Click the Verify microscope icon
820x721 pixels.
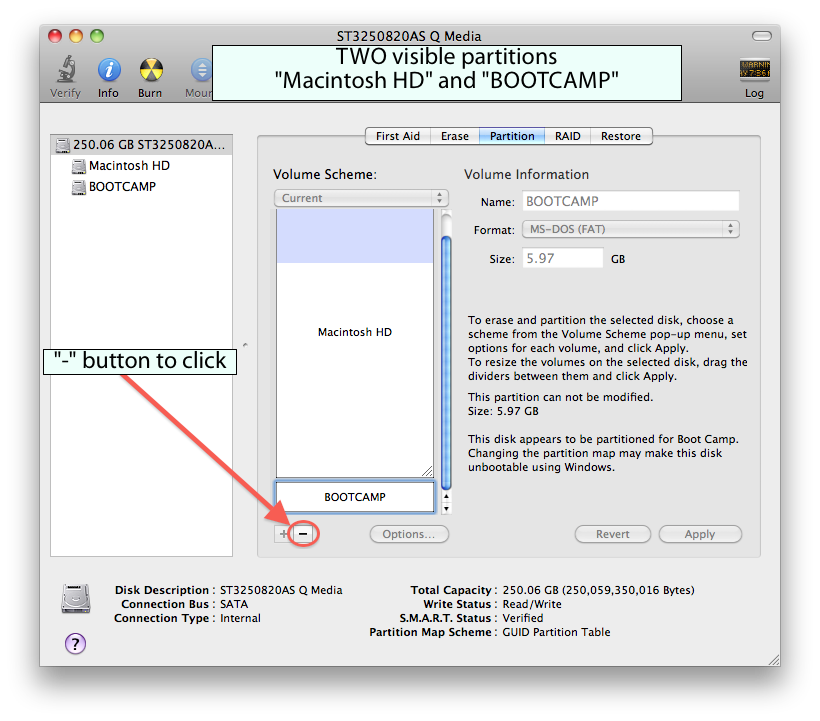66,70
